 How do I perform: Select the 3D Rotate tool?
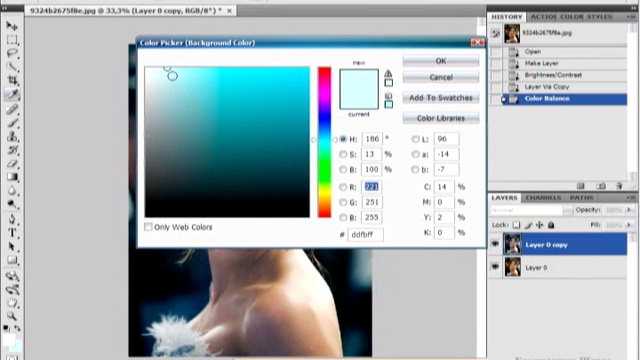pyautogui.click(x=12, y=276)
